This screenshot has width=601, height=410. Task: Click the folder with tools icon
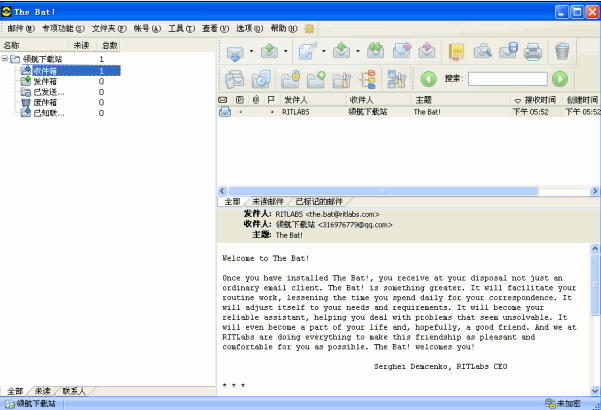click(x=342, y=80)
